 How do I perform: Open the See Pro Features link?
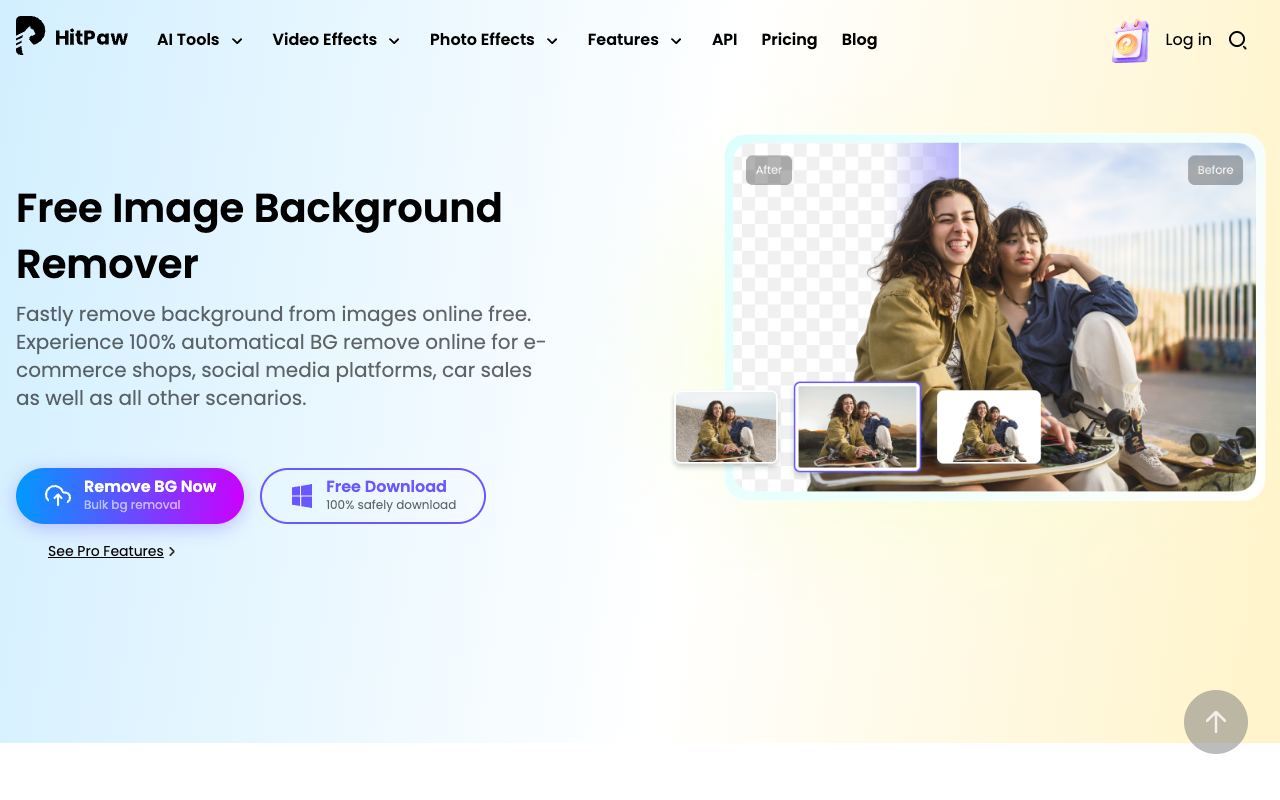point(111,551)
